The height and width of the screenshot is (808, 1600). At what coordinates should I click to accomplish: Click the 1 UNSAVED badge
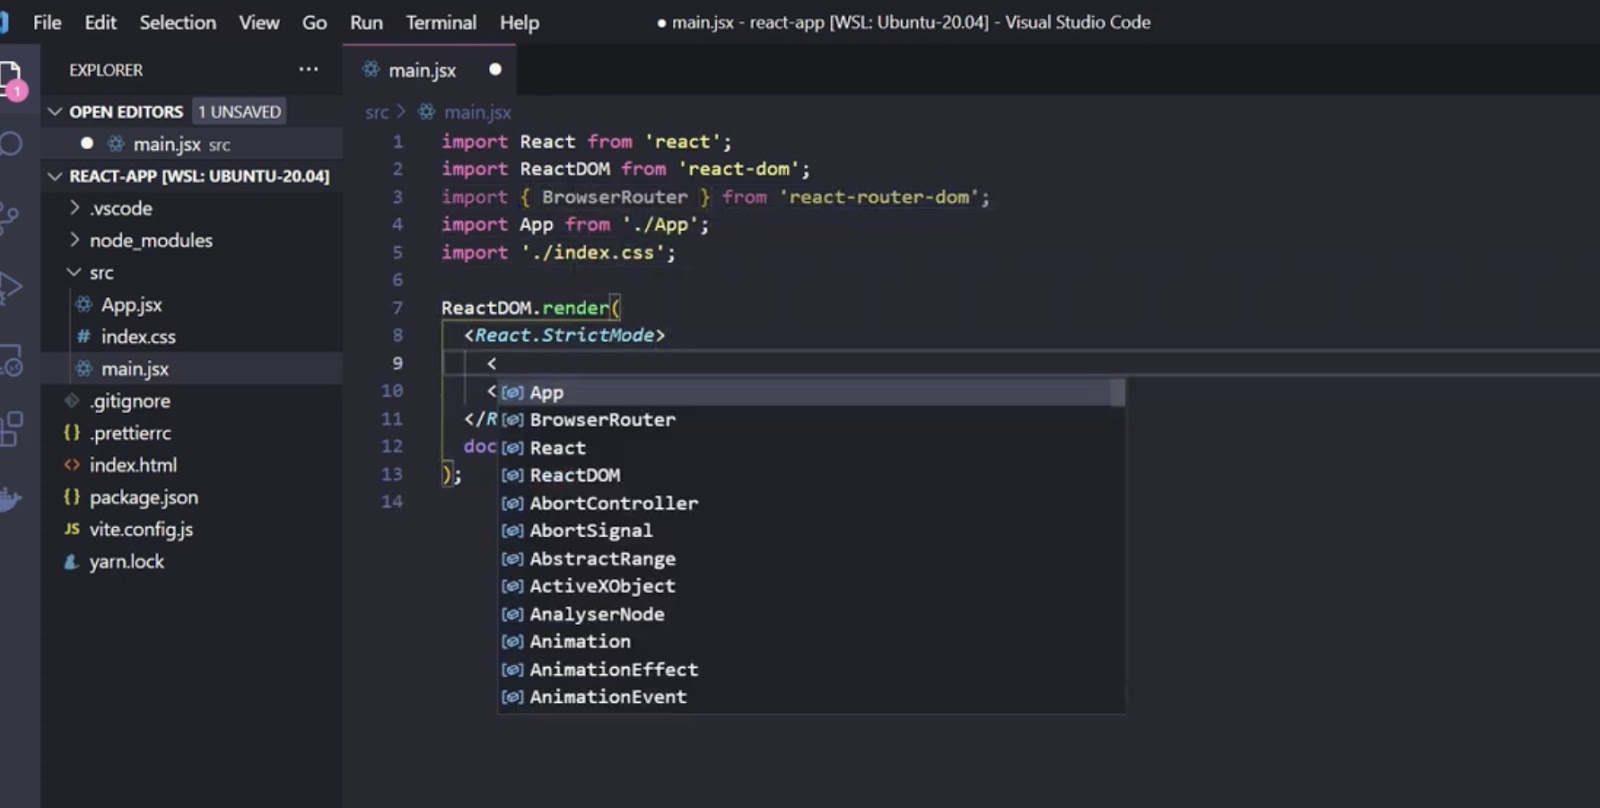click(x=239, y=111)
